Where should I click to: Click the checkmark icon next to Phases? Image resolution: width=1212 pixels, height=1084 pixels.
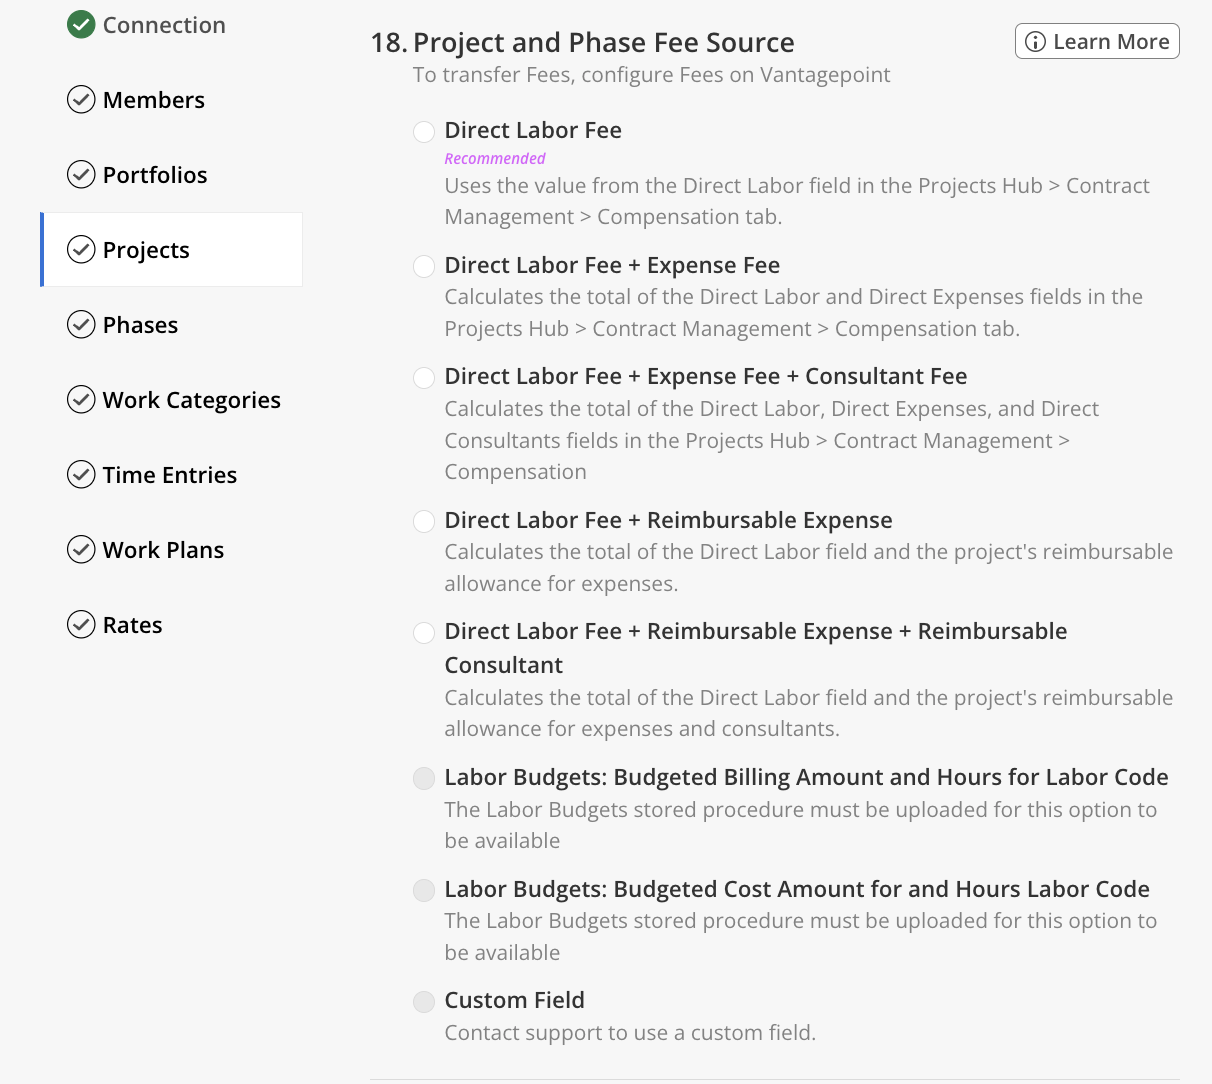(x=81, y=325)
